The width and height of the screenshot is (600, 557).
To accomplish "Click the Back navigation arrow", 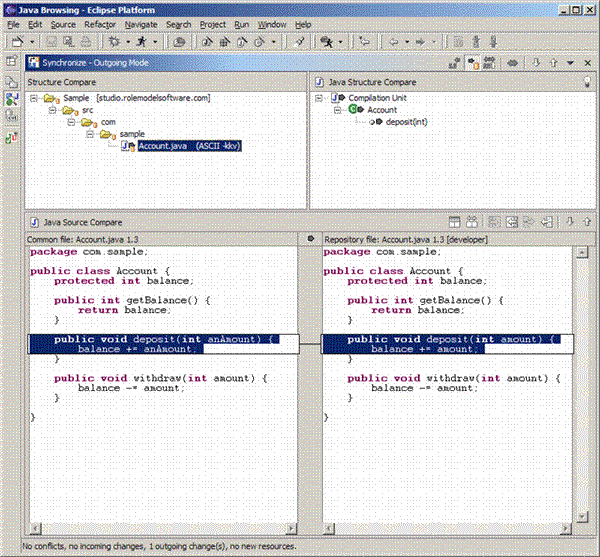I will 393,42.
